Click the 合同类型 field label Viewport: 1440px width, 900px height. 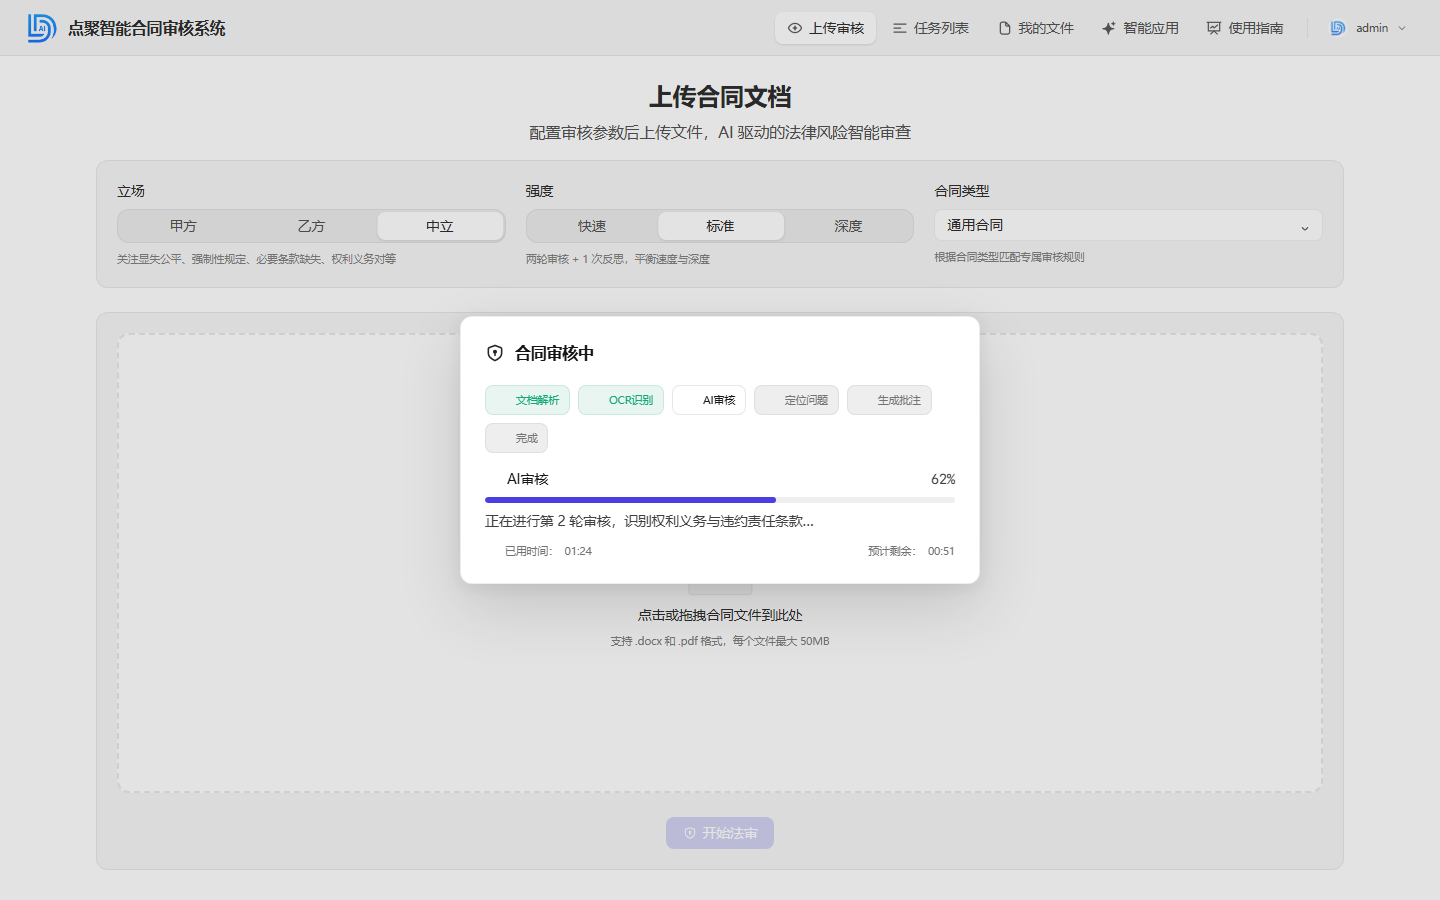pos(962,191)
